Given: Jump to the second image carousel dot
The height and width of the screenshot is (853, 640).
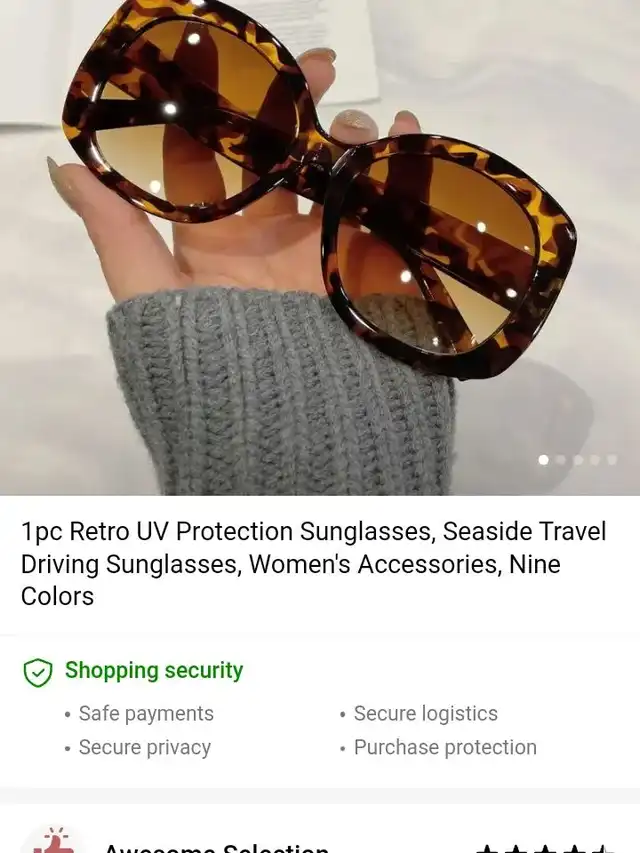Looking at the screenshot, I should (561, 460).
